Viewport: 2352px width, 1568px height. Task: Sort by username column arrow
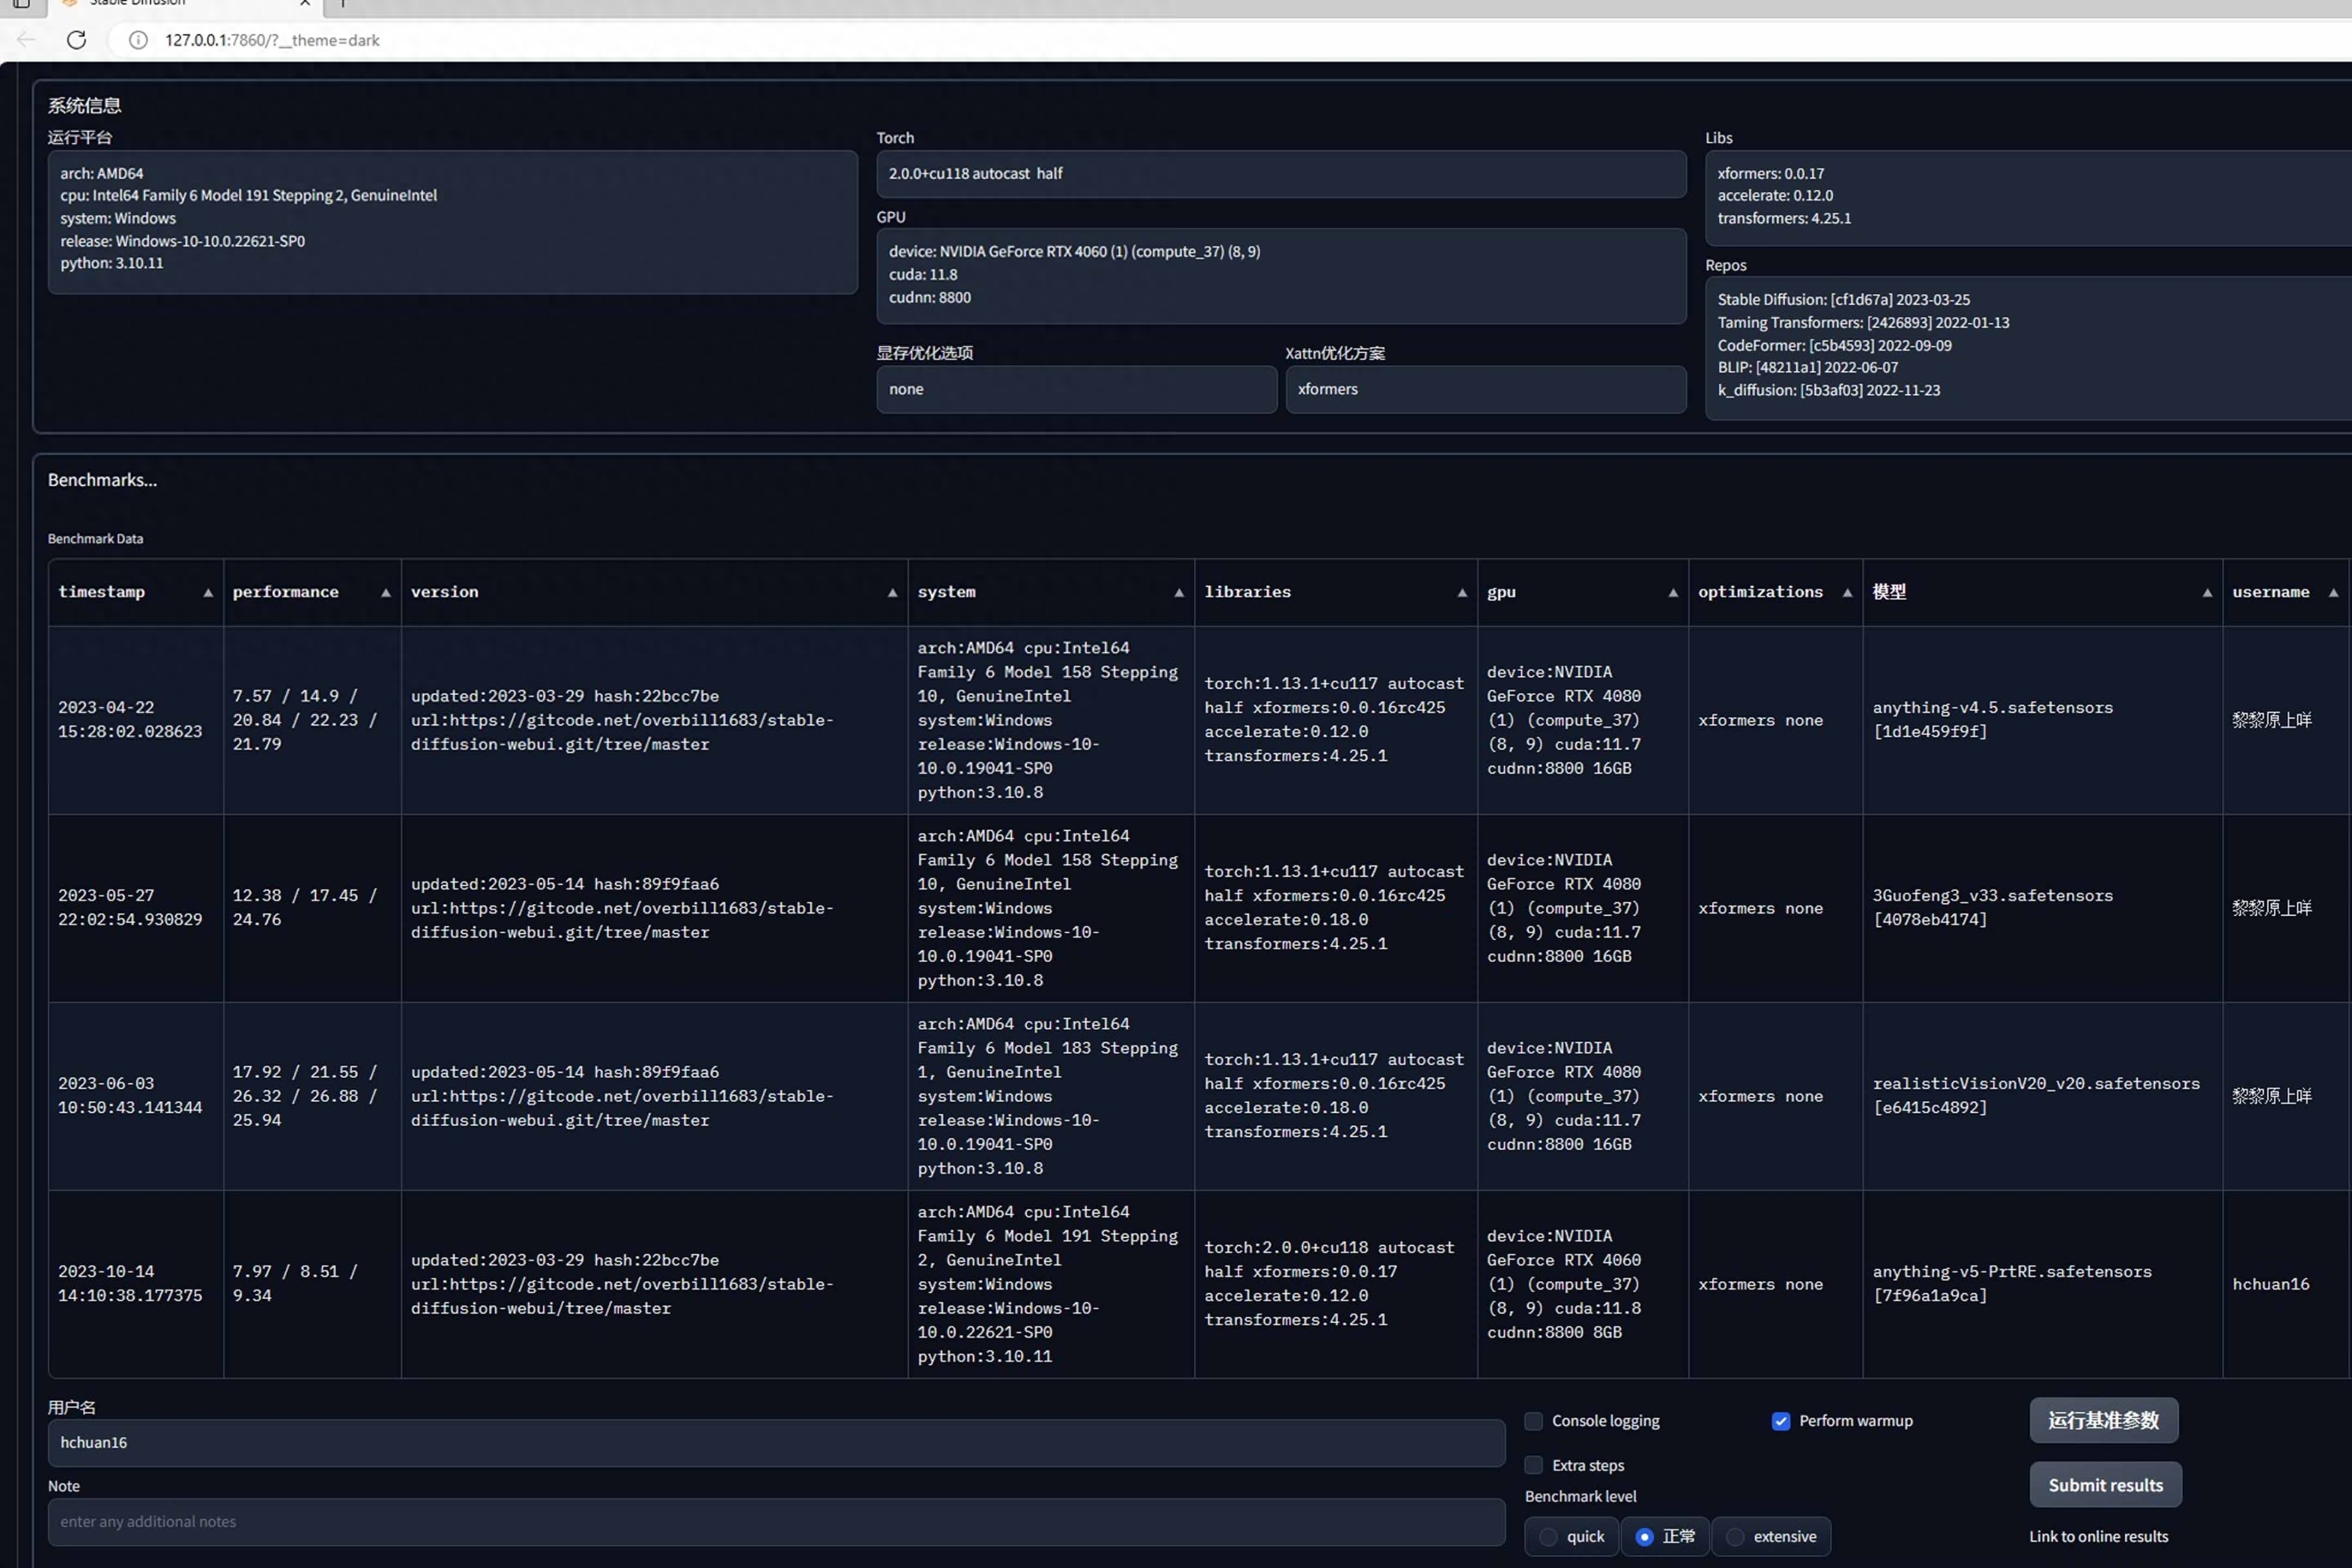[2333, 593]
